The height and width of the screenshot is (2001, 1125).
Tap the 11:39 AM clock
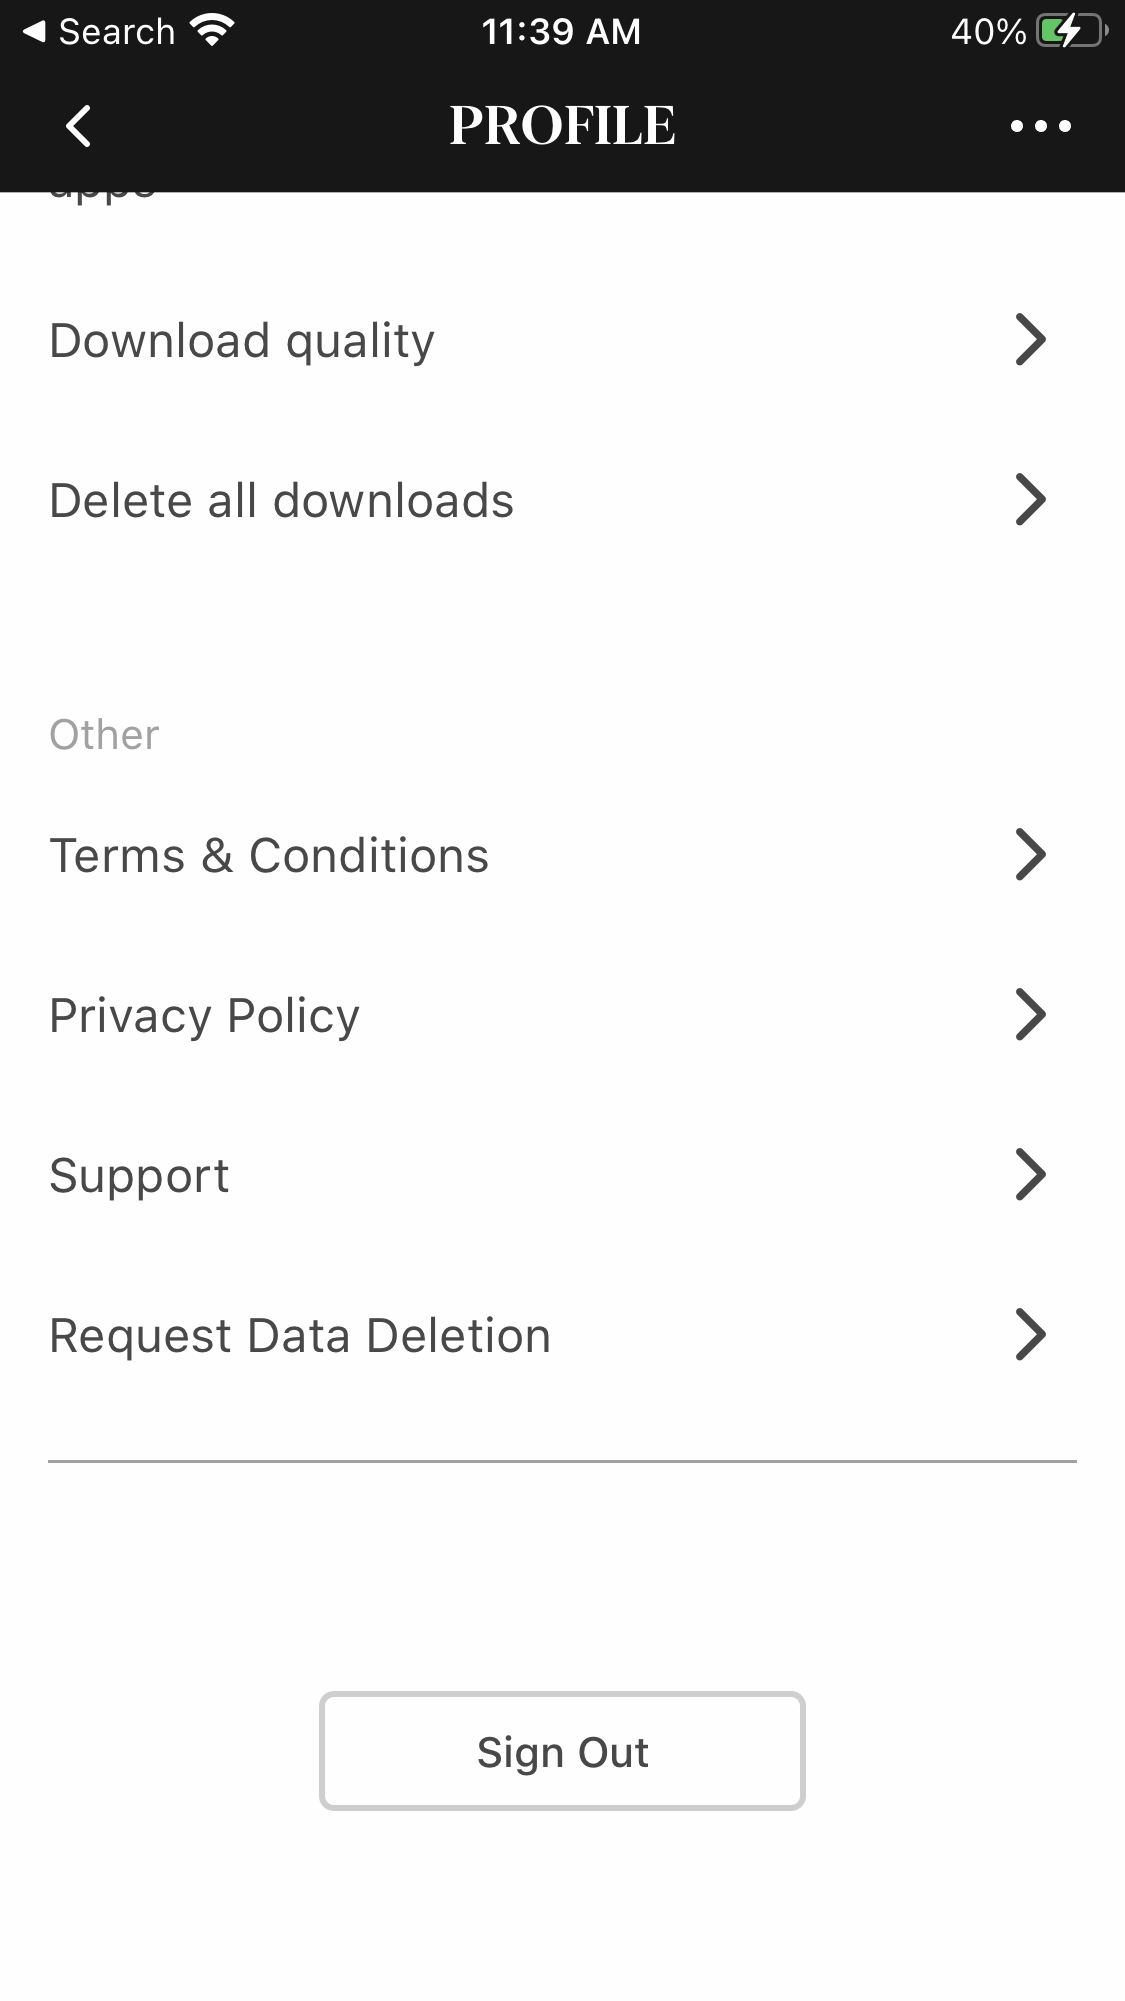561,32
